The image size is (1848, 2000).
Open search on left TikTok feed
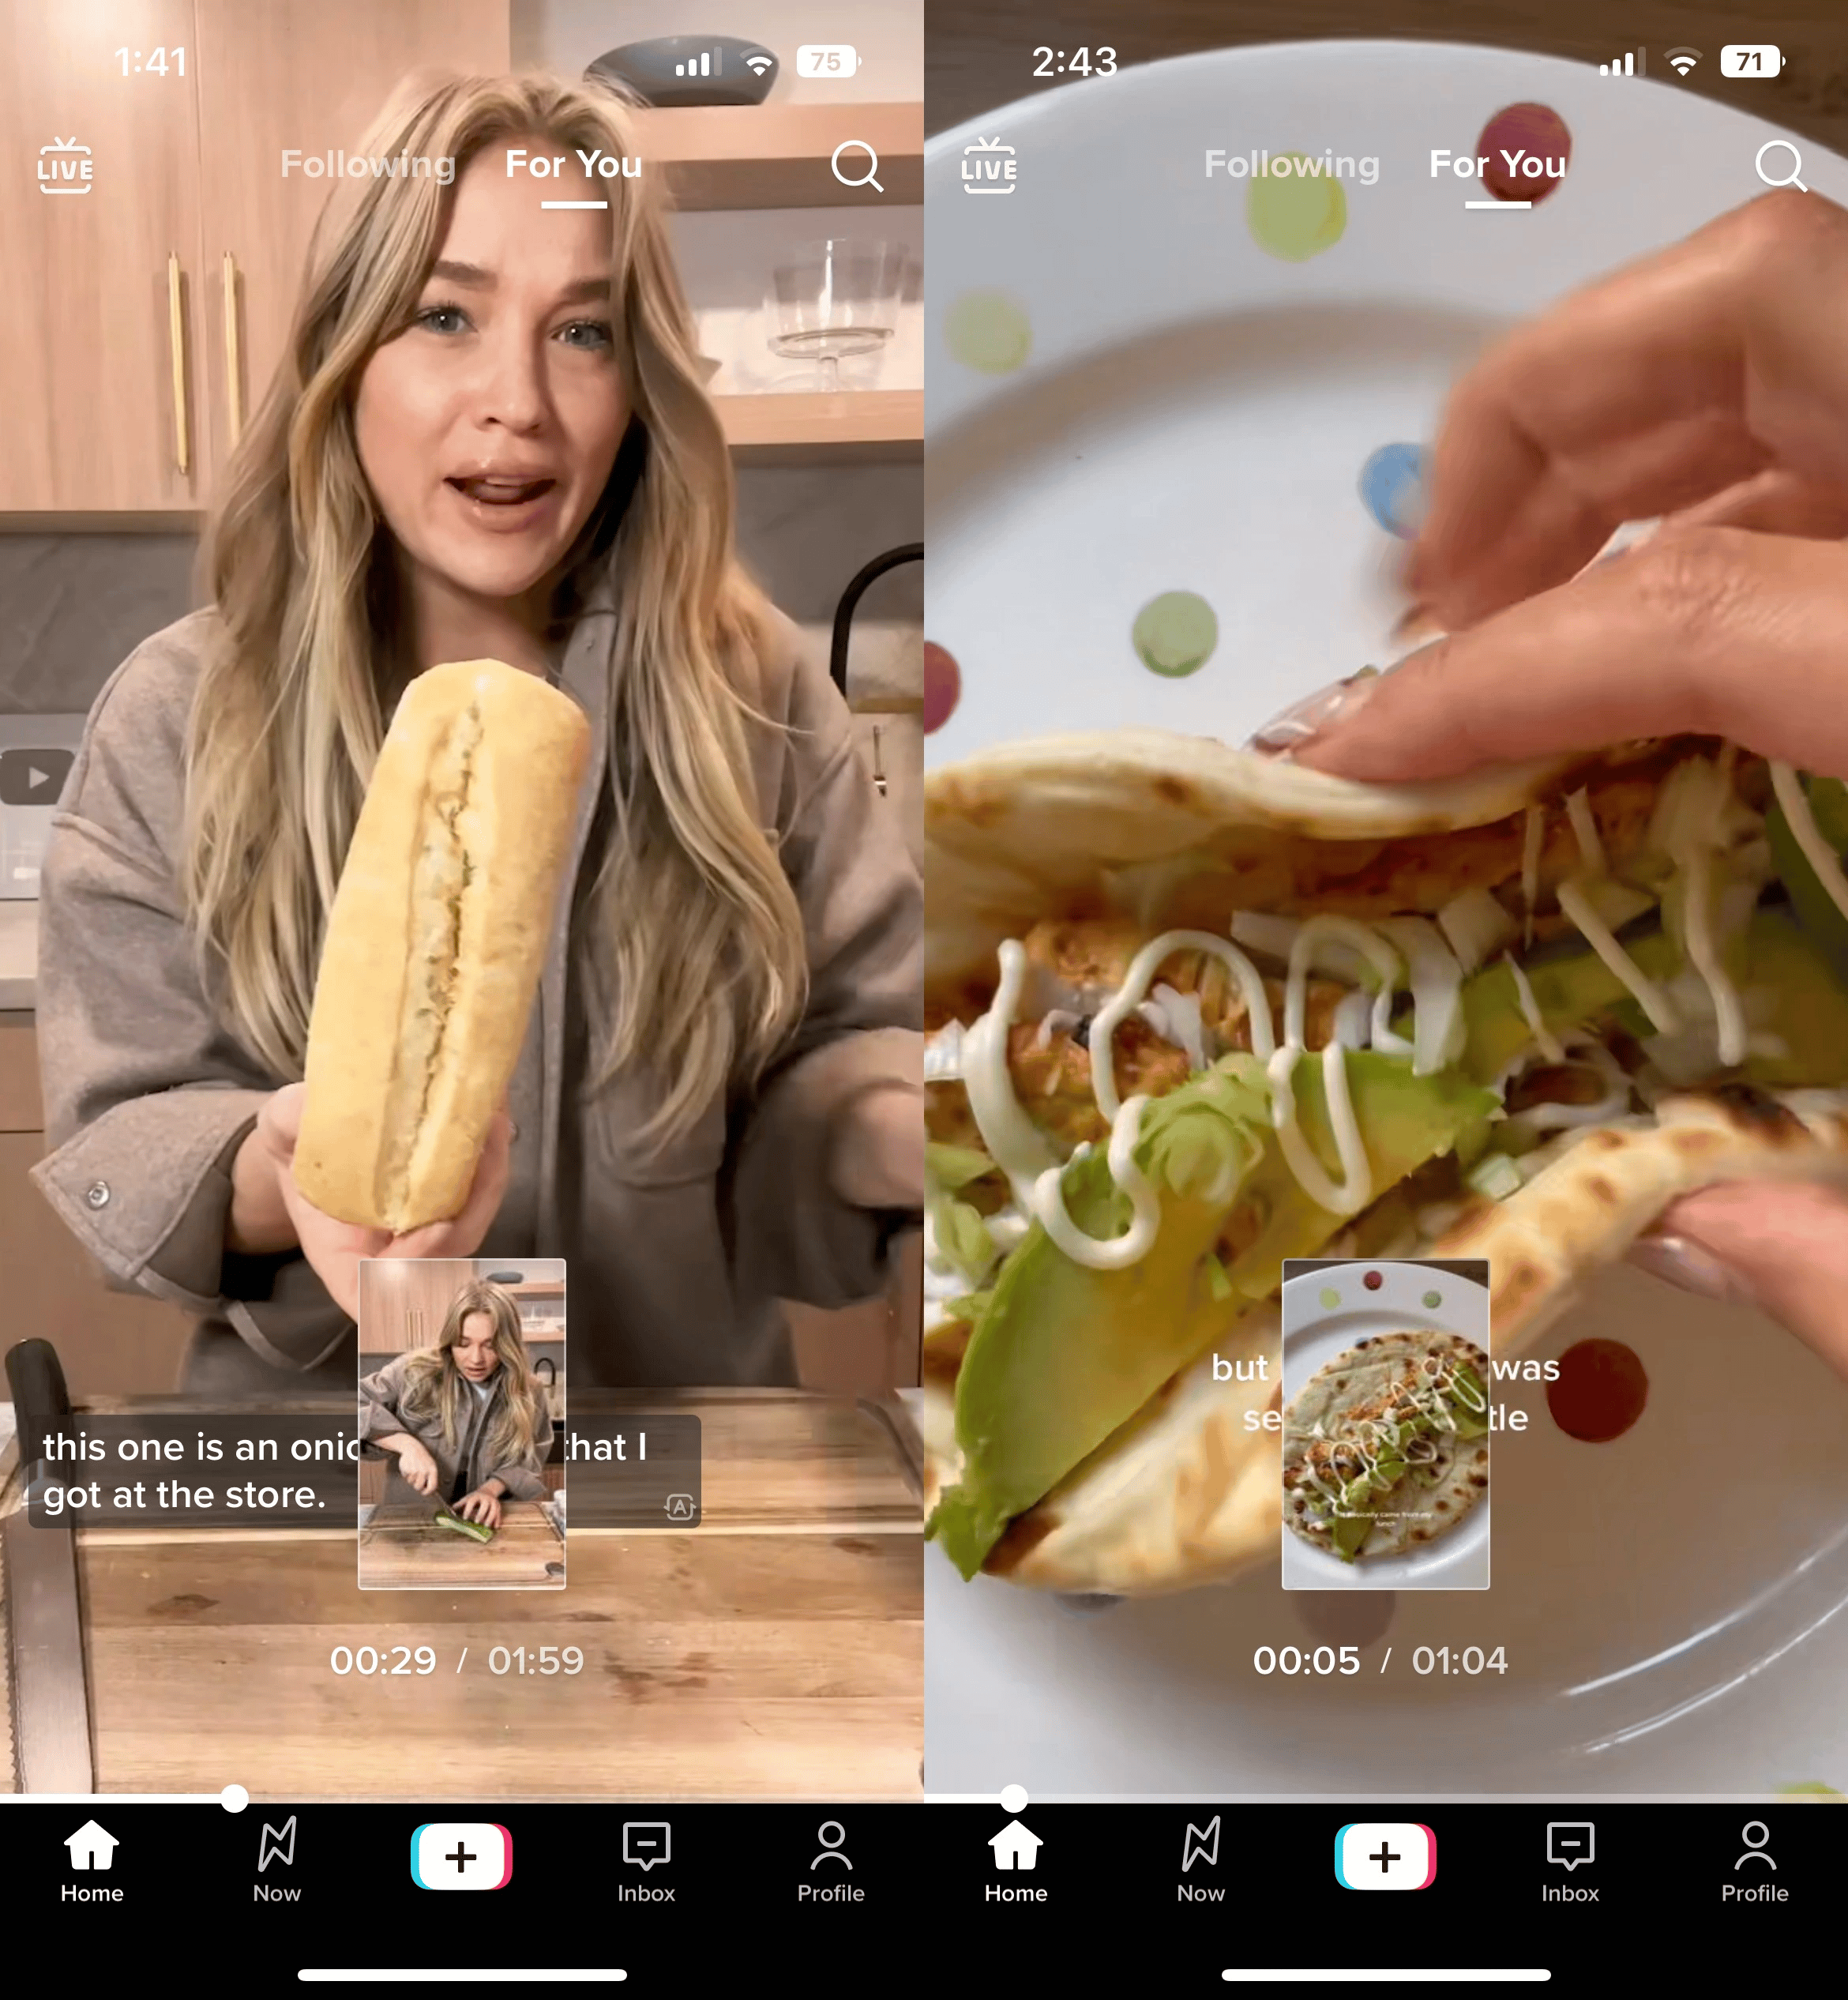click(857, 164)
